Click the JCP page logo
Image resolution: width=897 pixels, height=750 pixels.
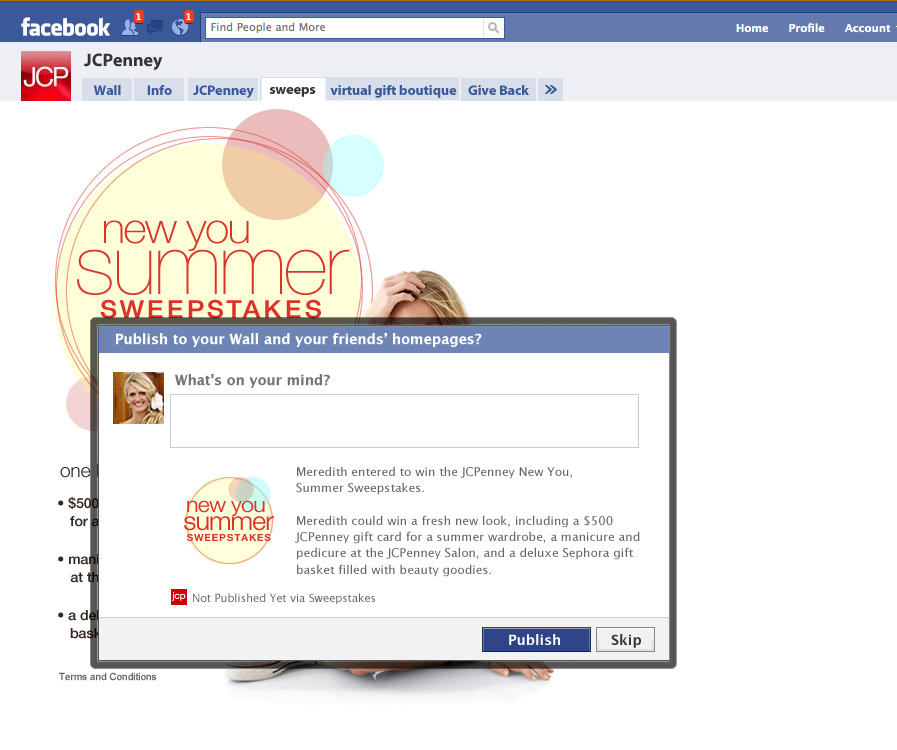click(46, 76)
